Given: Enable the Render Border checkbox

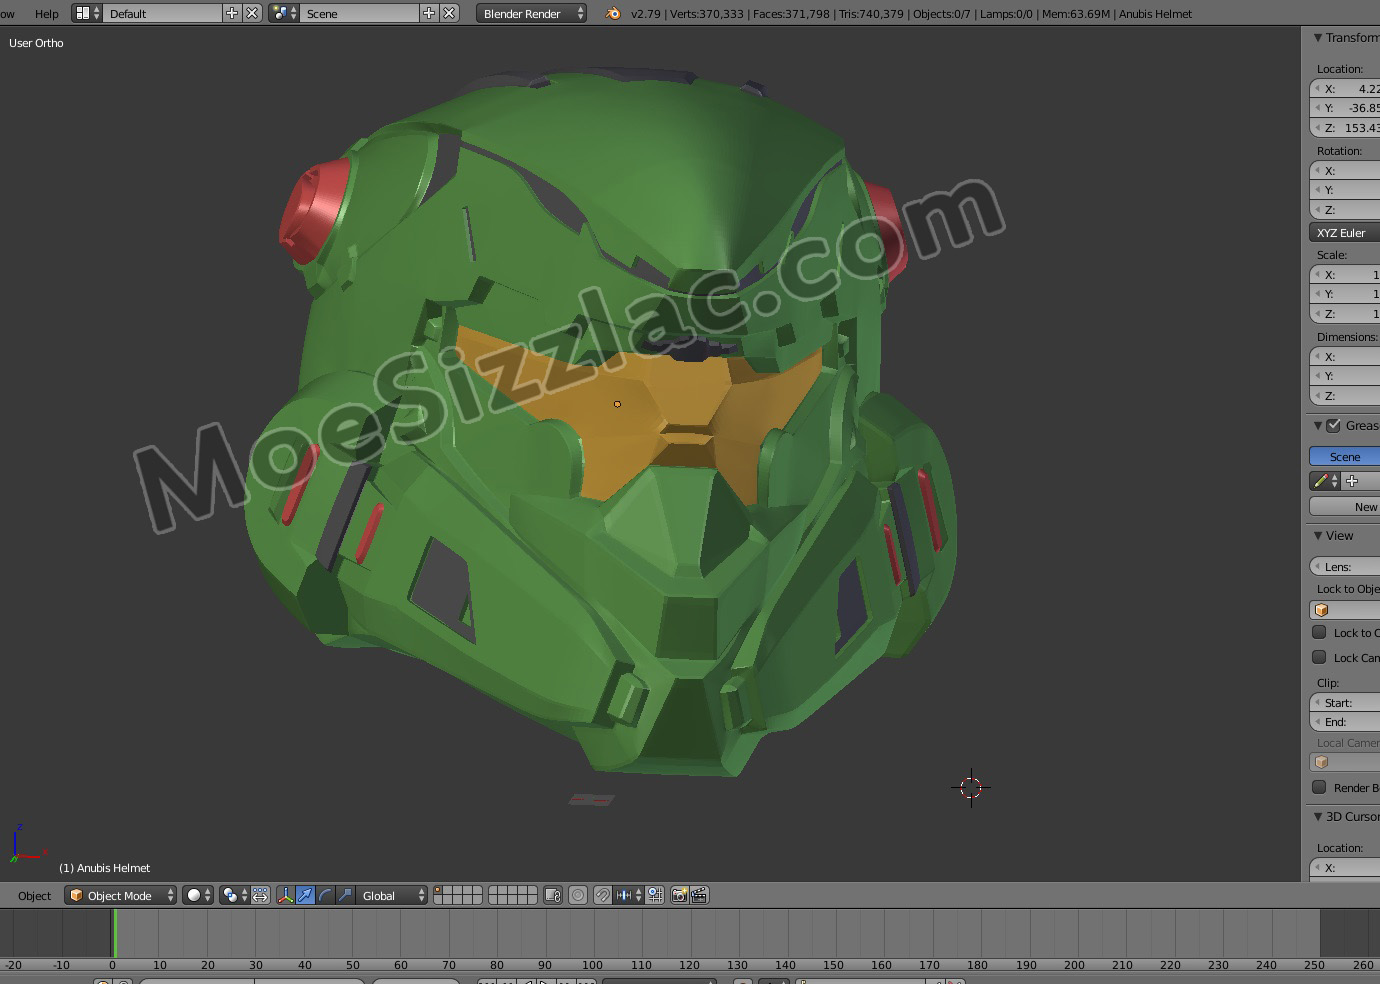Looking at the screenshot, I should [1319, 787].
